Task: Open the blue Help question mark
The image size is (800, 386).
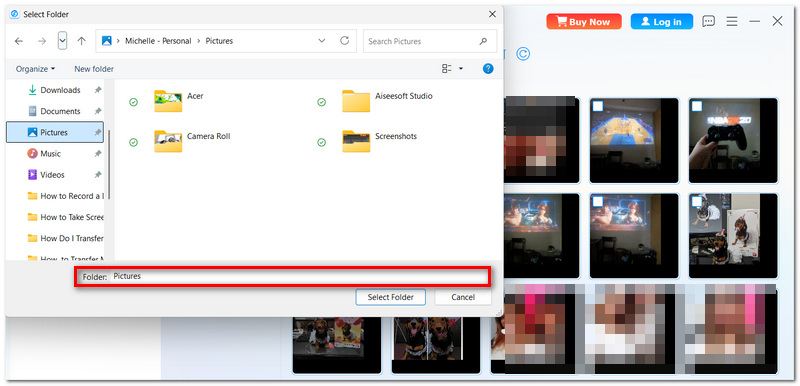Action: pos(488,68)
